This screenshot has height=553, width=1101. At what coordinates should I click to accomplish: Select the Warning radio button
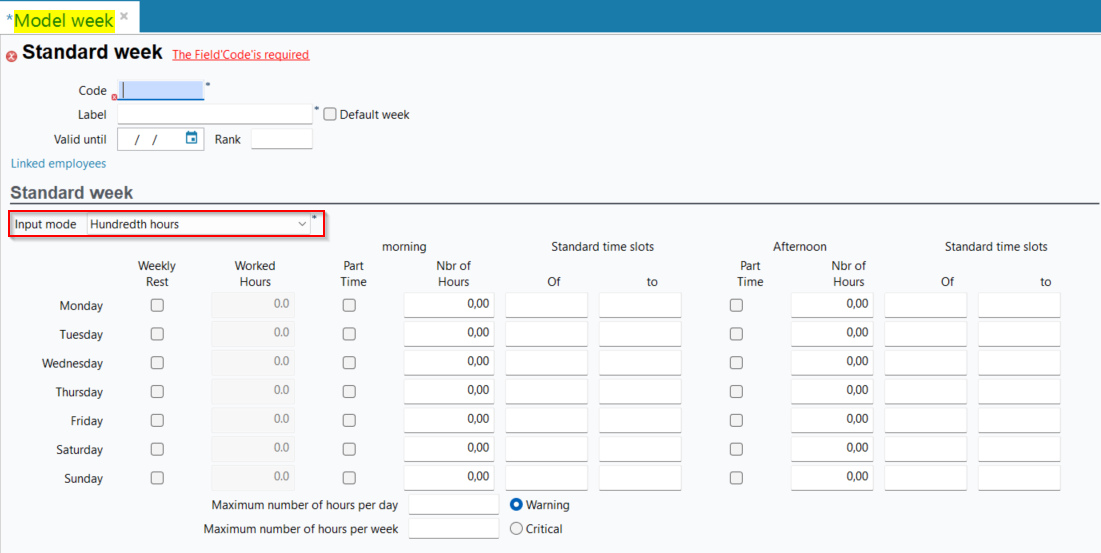516,505
